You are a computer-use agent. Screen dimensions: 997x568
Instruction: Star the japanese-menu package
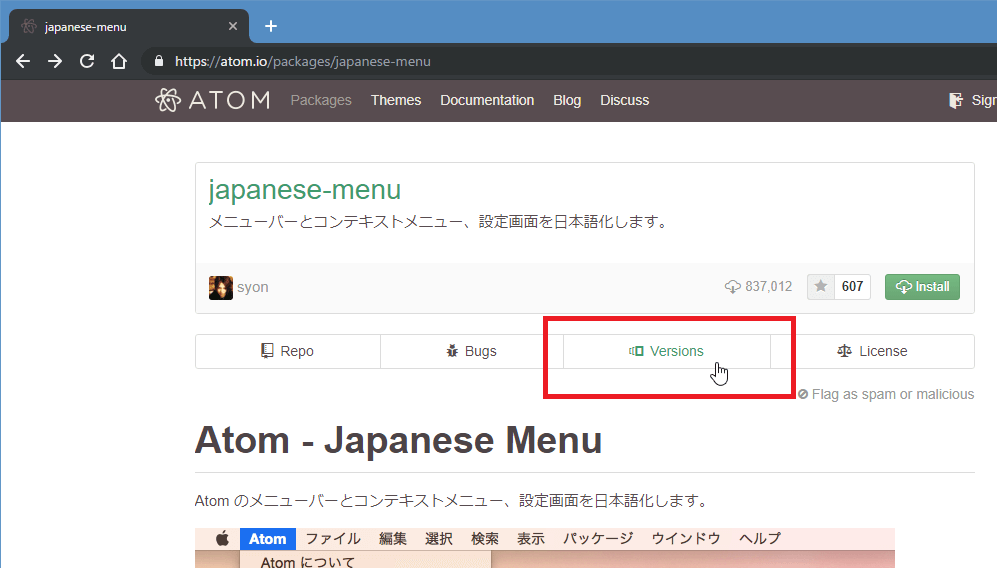[821, 287]
